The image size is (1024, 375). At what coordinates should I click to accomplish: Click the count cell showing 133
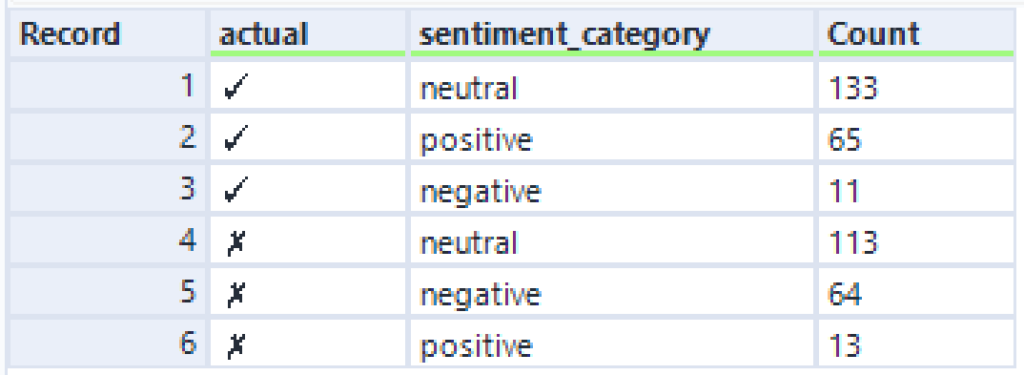point(916,86)
